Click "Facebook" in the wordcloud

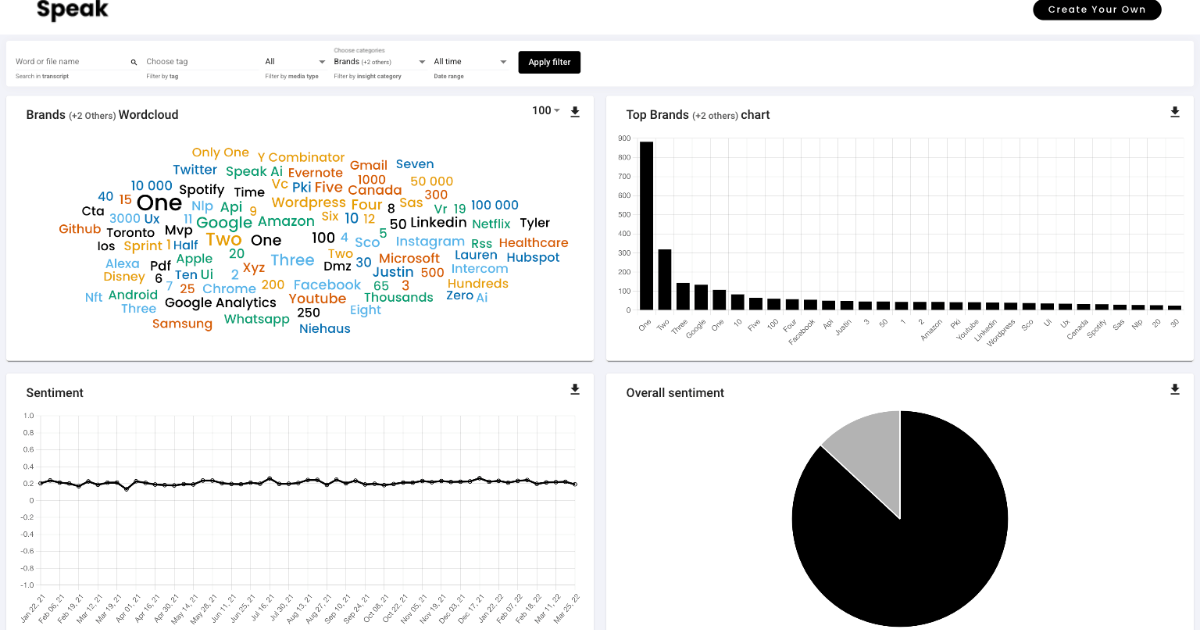point(327,285)
